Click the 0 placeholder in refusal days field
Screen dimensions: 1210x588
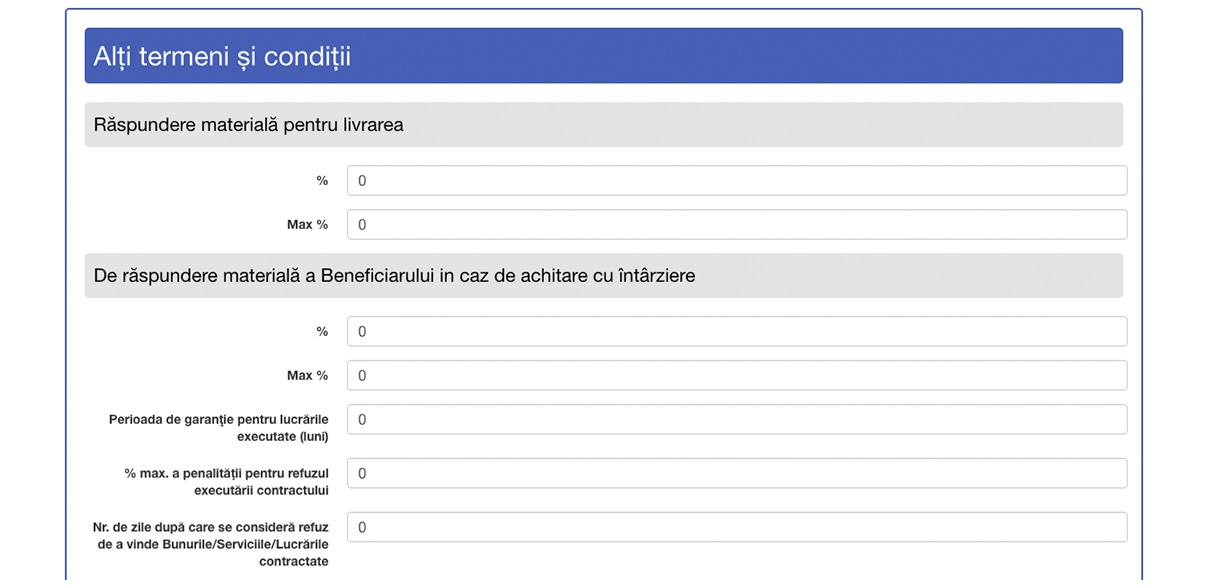362,528
